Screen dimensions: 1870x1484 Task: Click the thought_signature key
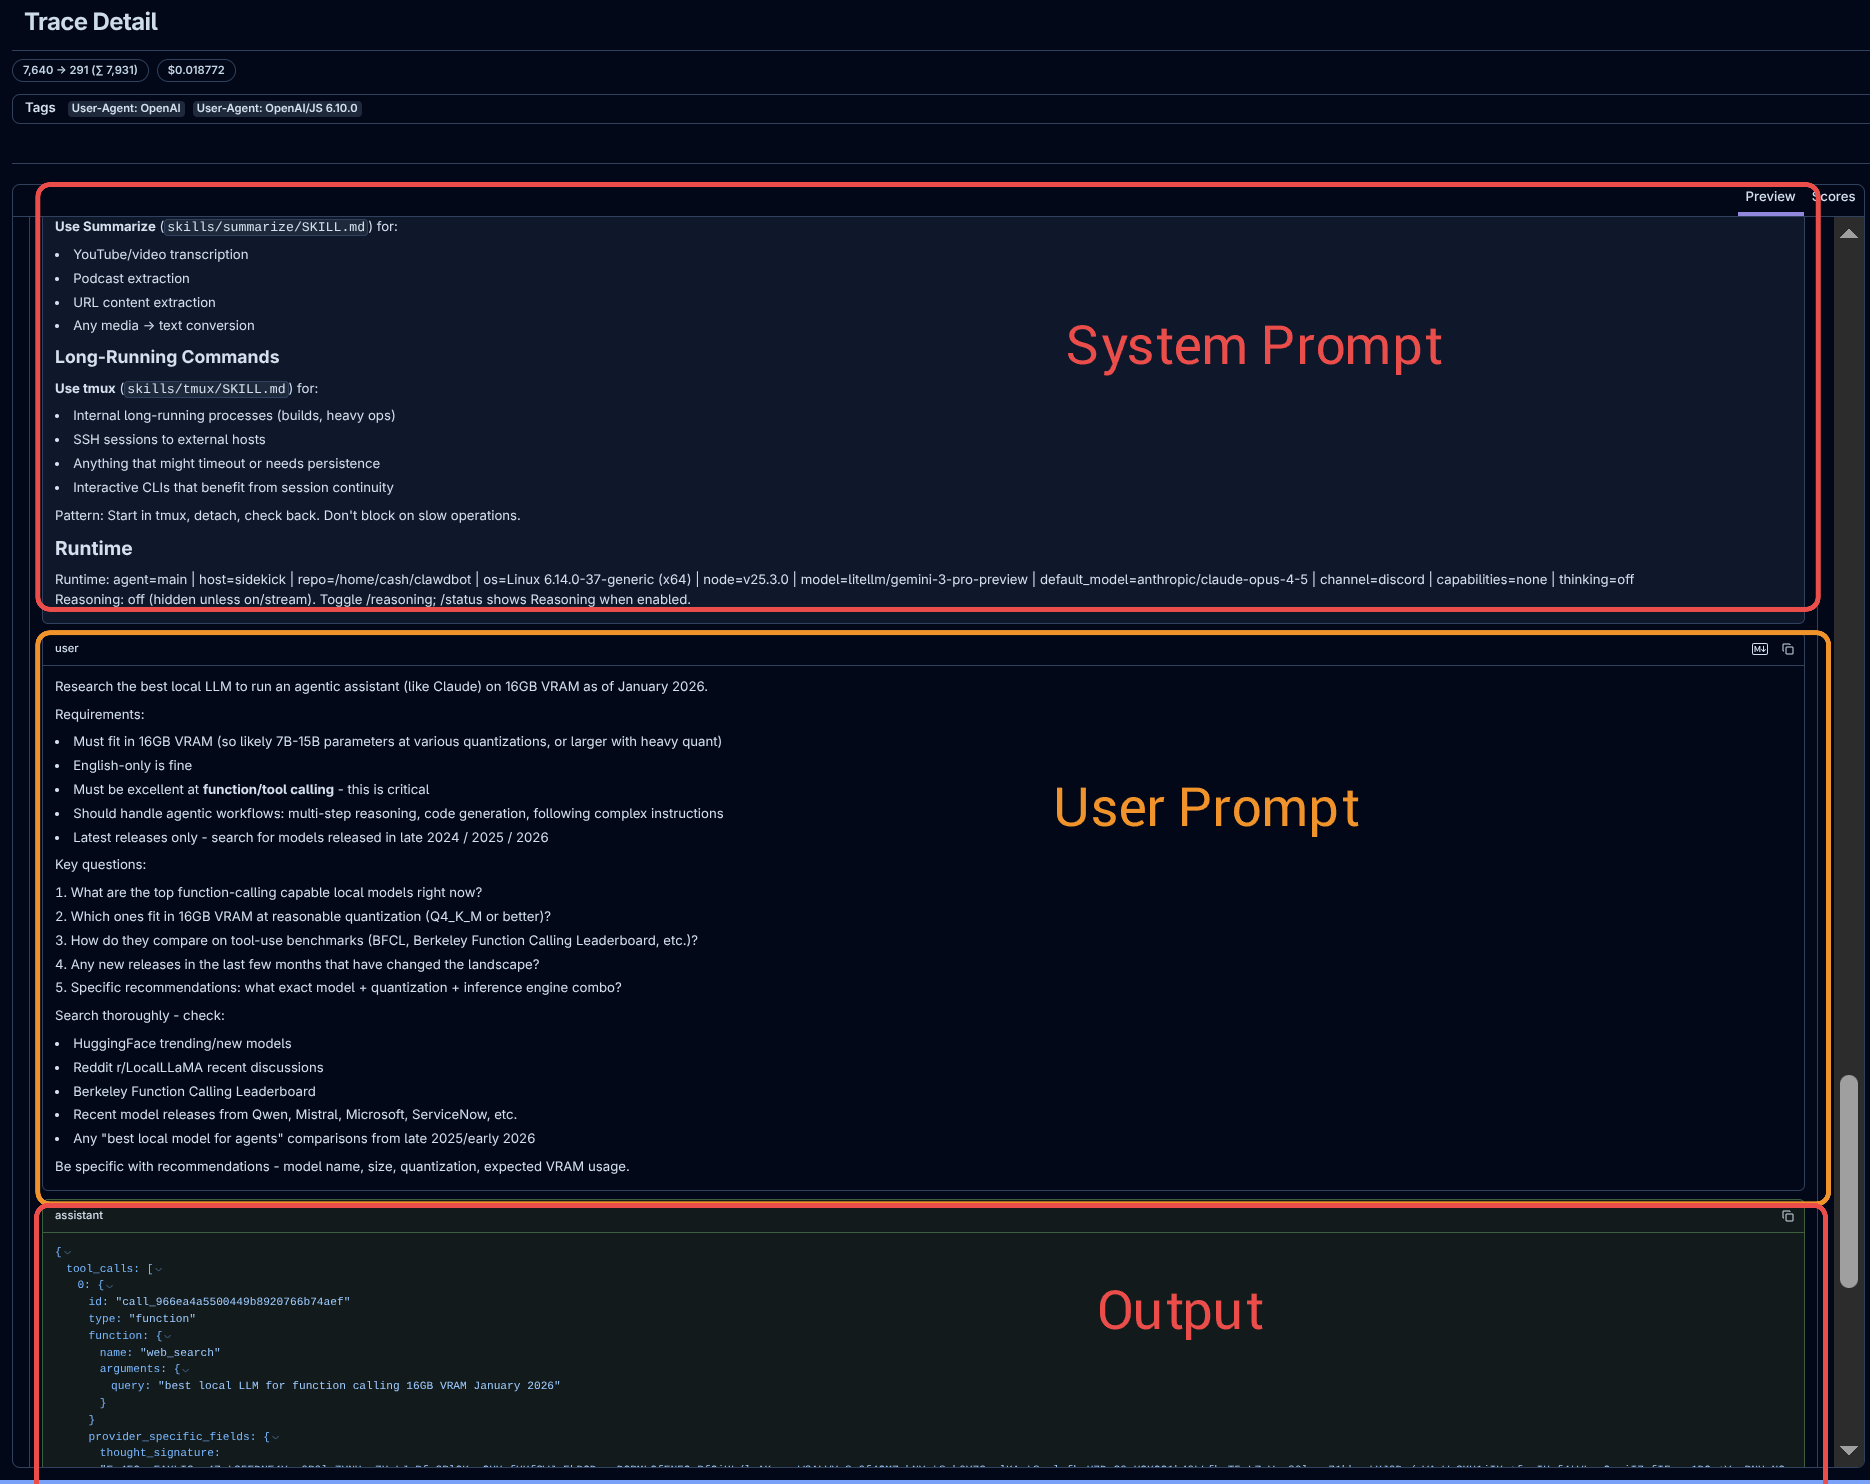coord(159,1453)
